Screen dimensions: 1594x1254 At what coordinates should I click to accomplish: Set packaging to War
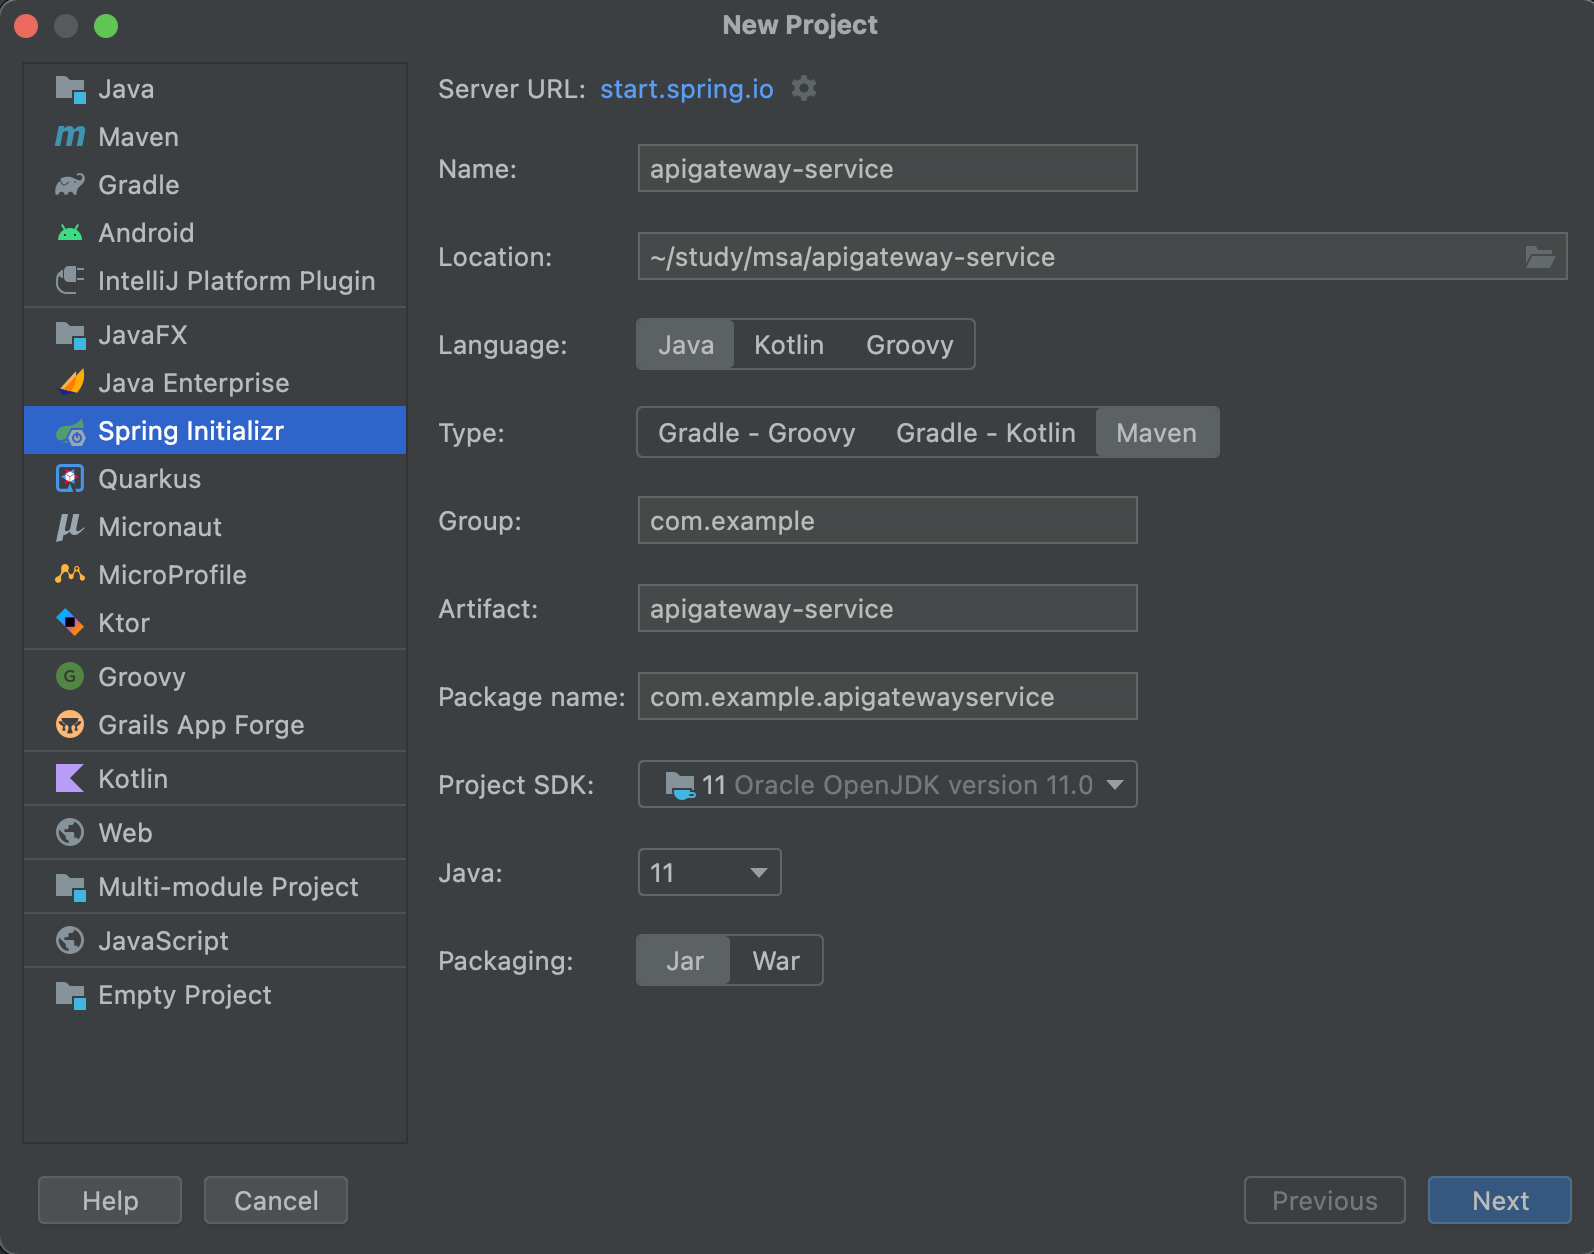[x=776, y=961]
